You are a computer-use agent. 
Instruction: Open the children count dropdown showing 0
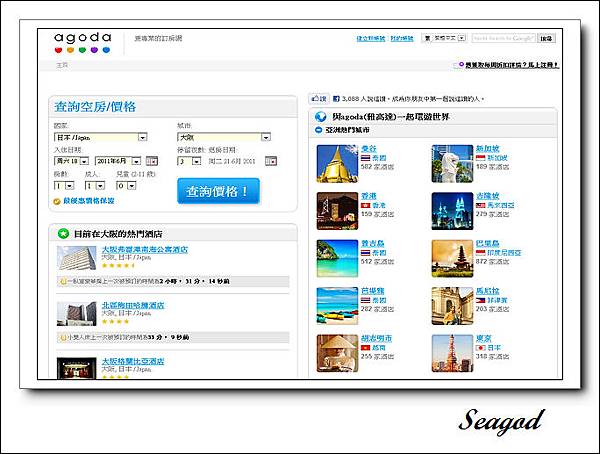click(x=126, y=186)
